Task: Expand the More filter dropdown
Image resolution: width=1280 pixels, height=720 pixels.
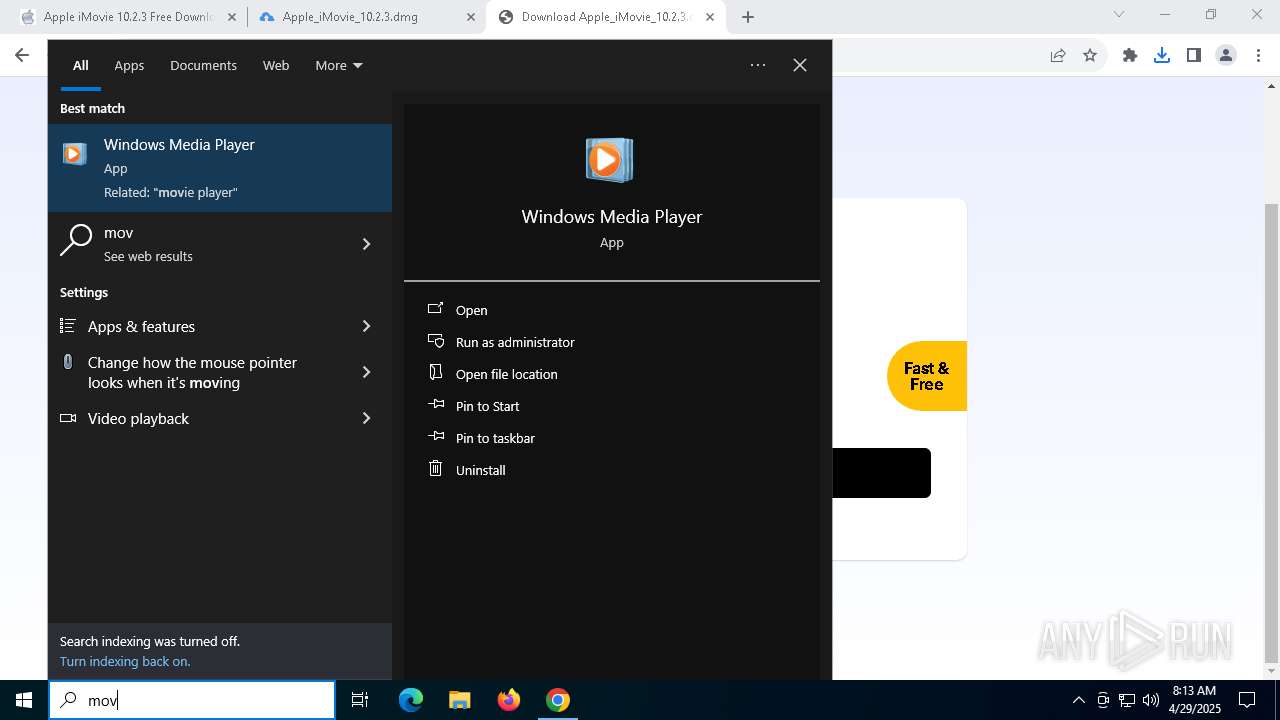Action: (339, 65)
